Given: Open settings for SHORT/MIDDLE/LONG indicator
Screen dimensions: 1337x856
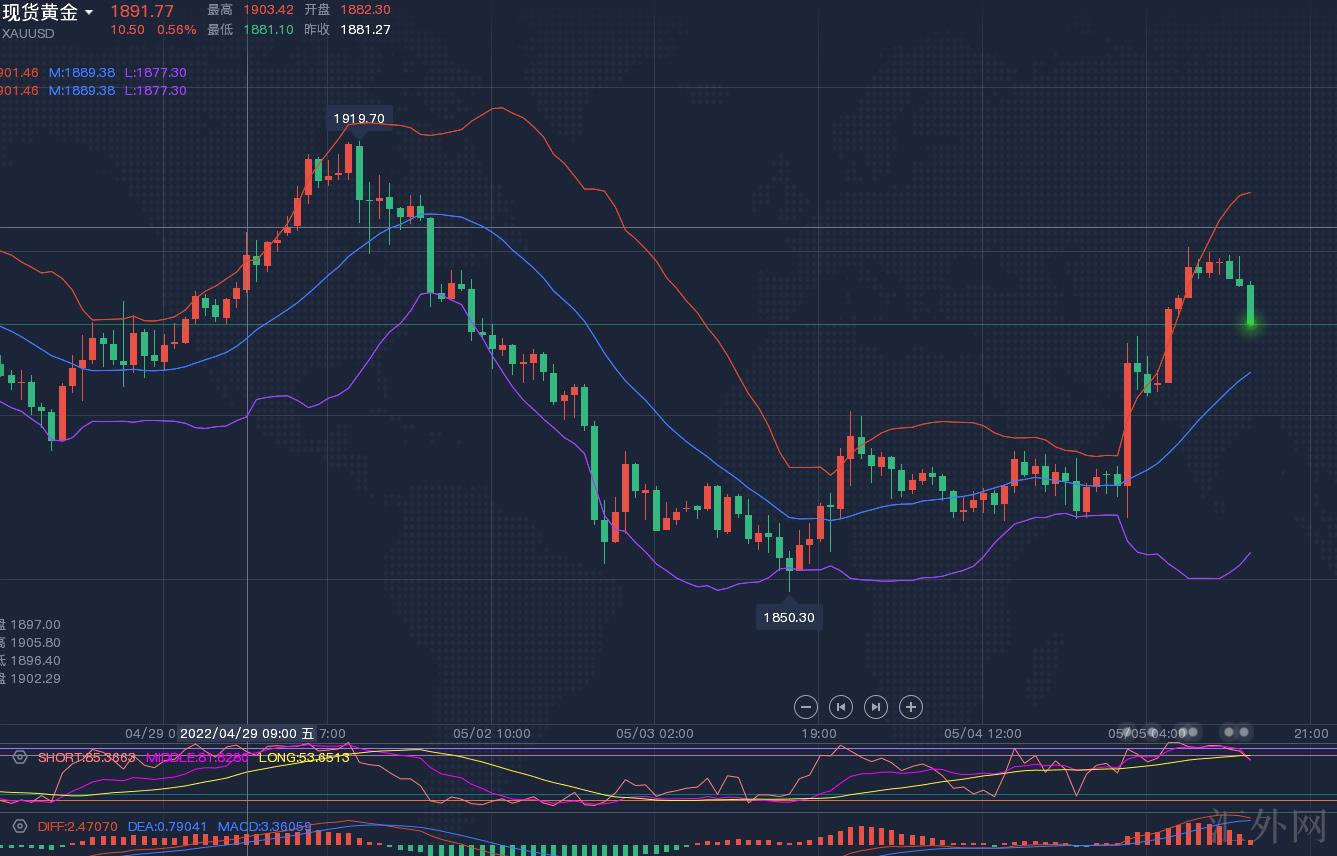Looking at the screenshot, I should [19, 758].
